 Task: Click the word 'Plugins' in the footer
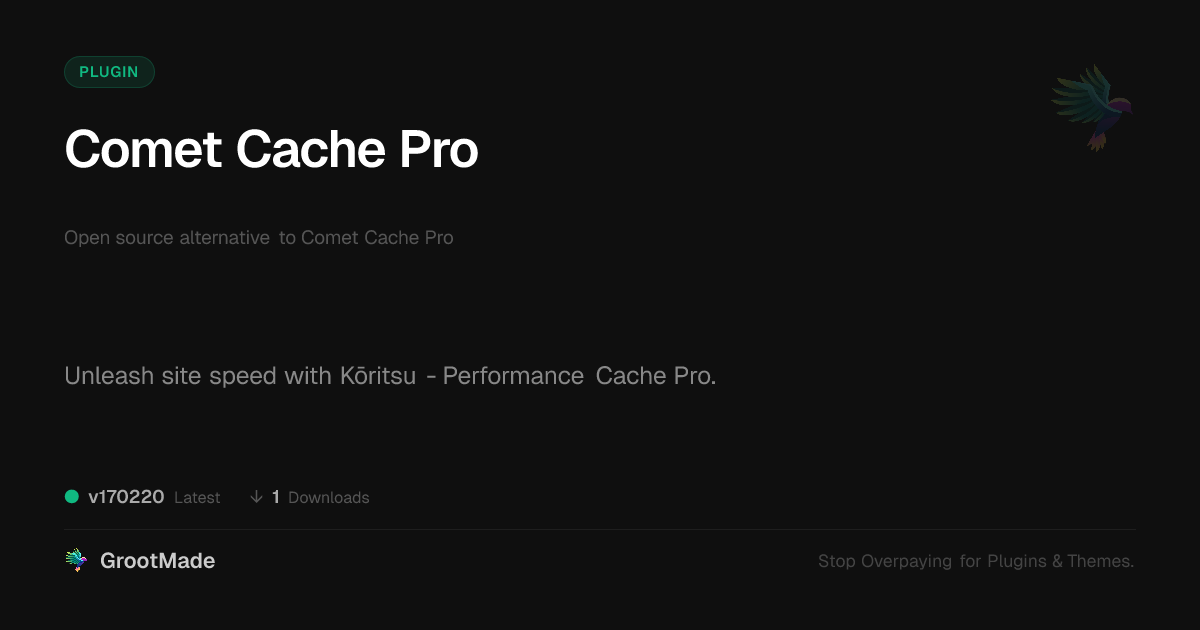click(x=1017, y=562)
